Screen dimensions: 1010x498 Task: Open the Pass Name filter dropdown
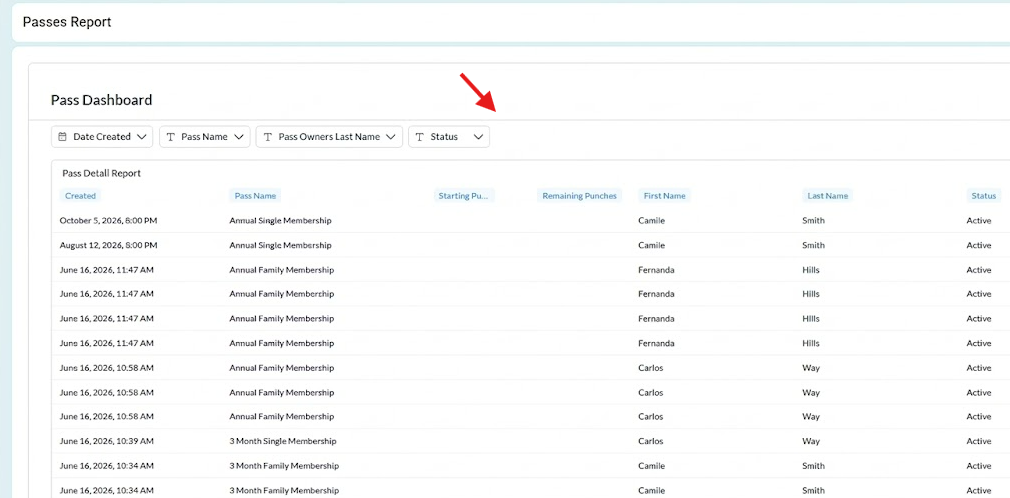205,137
